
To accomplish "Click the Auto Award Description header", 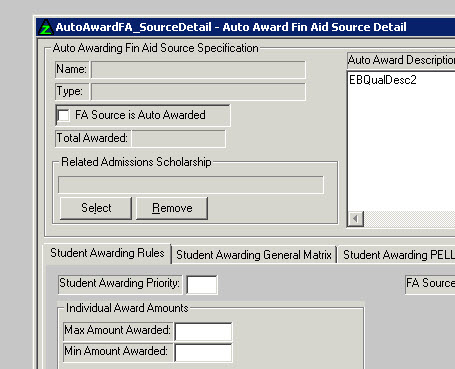I will (x=401, y=60).
